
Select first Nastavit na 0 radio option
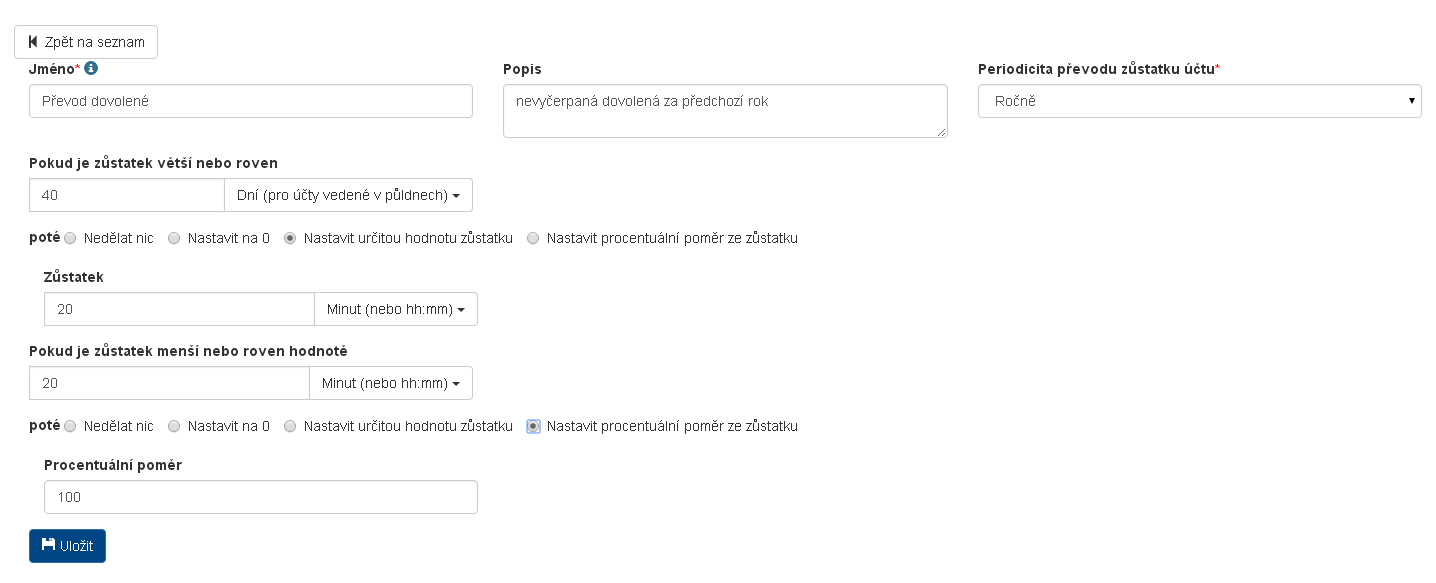pyautogui.click(x=174, y=238)
